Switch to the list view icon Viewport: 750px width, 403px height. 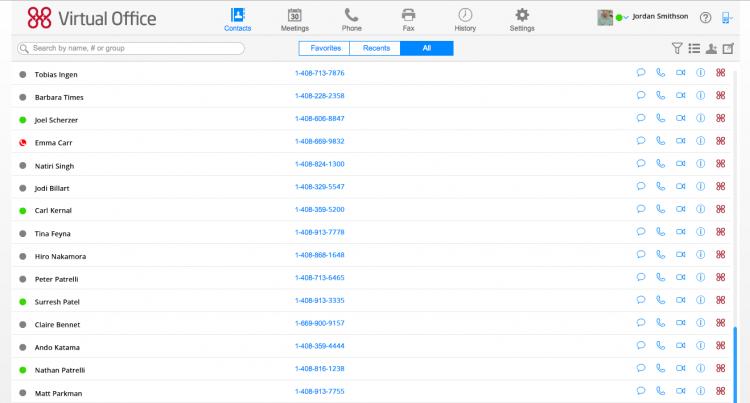point(694,48)
